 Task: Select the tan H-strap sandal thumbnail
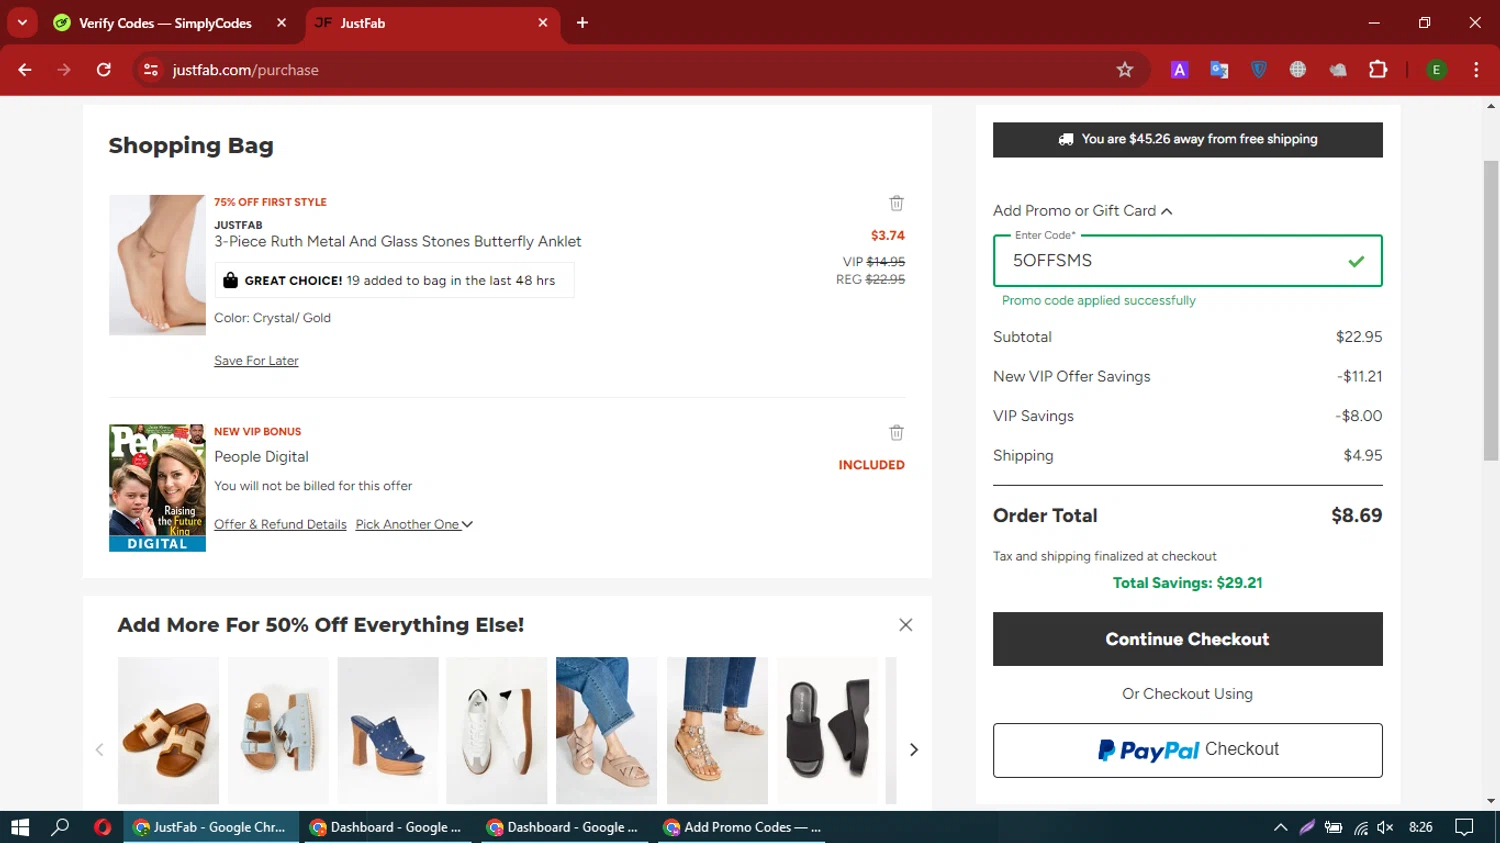click(168, 730)
